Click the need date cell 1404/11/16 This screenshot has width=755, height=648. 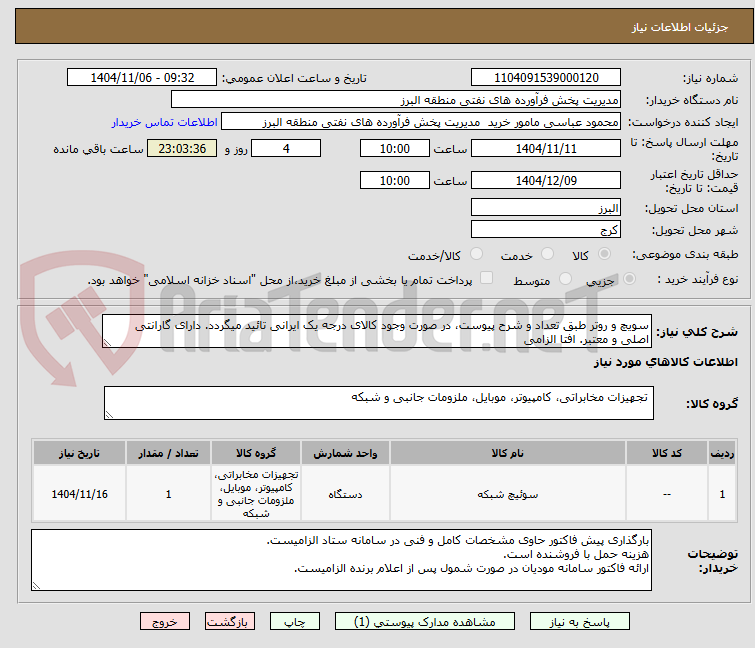(x=79, y=494)
